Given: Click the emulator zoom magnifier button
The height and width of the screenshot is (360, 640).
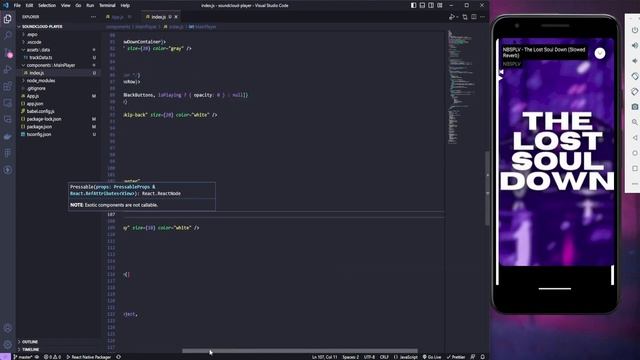Looking at the screenshot, I should click(634, 122).
